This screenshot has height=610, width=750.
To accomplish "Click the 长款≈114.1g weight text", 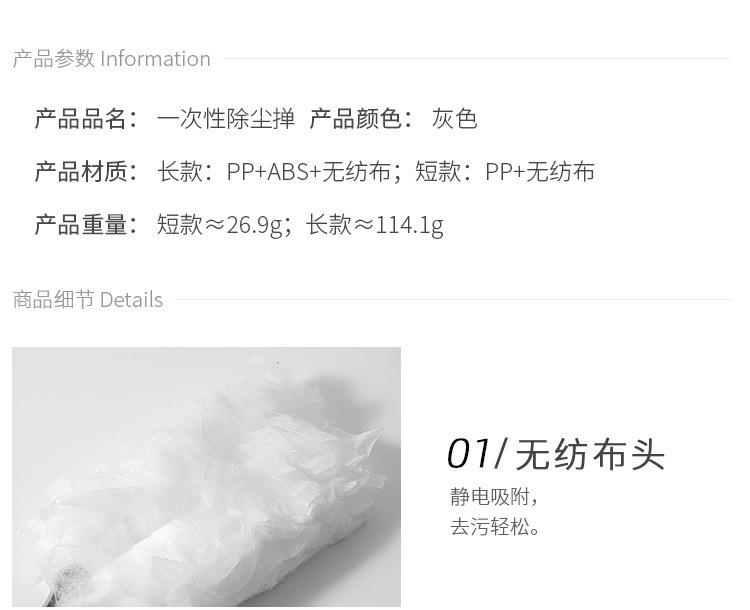I will click(375, 225).
